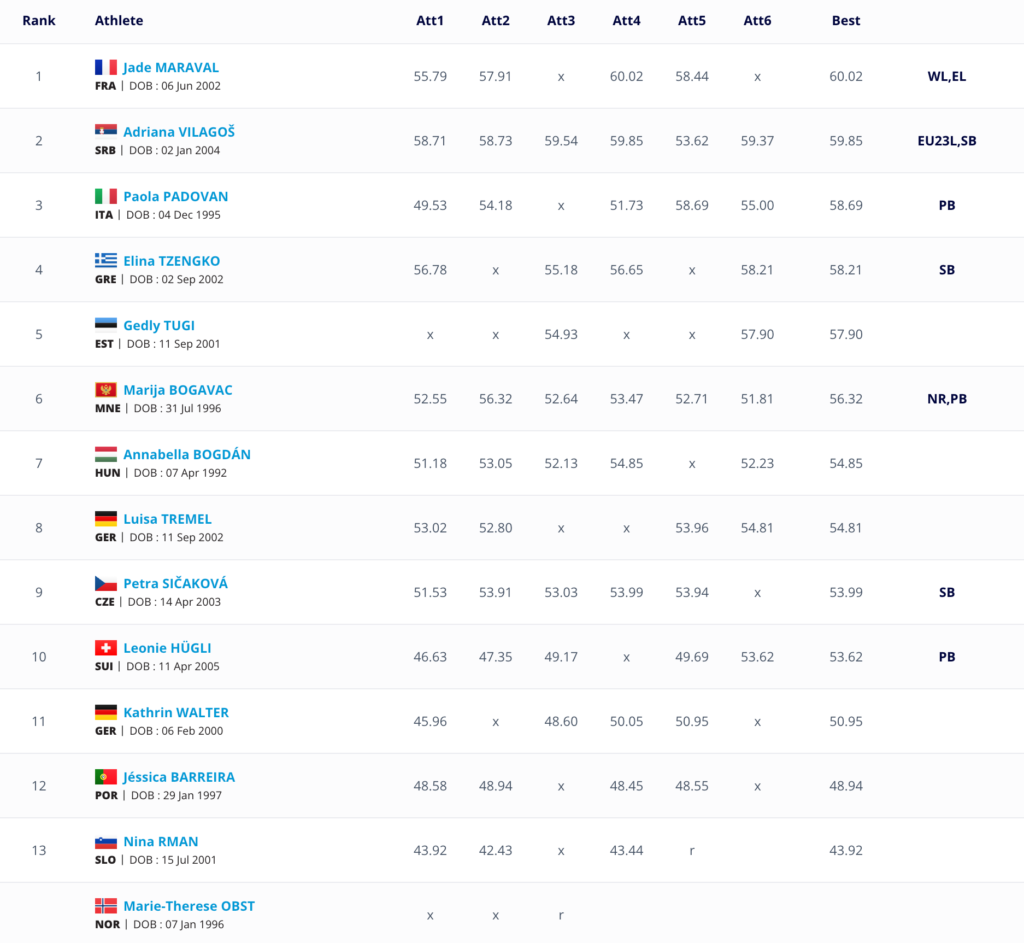Open Adriana VILAGOŠ athlete profile link
The width and height of the screenshot is (1024, 943).
[179, 131]
